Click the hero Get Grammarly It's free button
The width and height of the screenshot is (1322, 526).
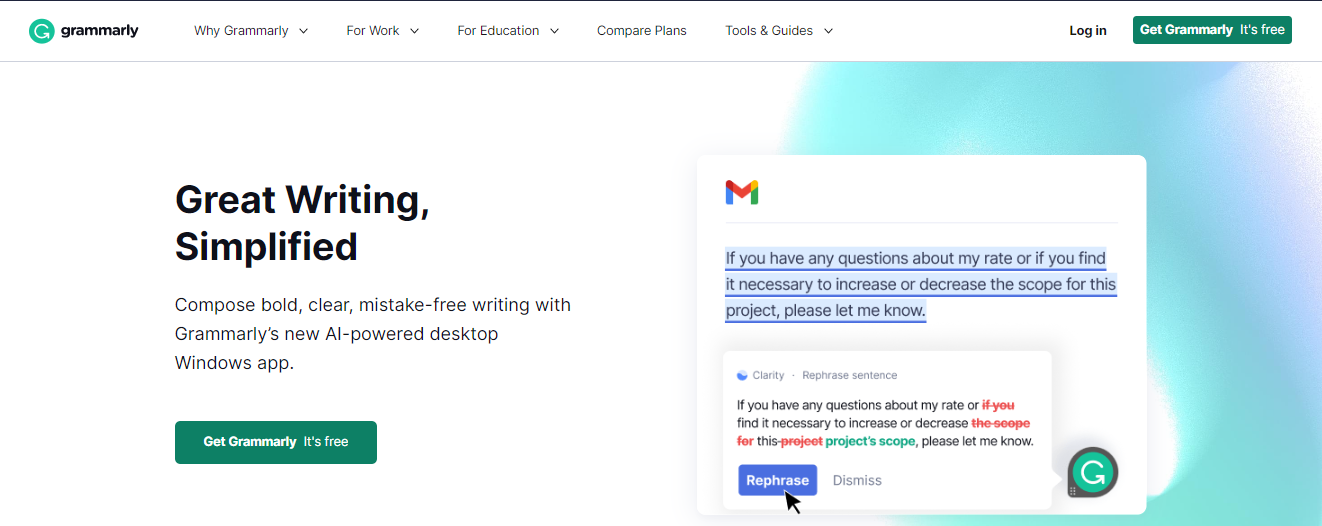click(276, 442)
